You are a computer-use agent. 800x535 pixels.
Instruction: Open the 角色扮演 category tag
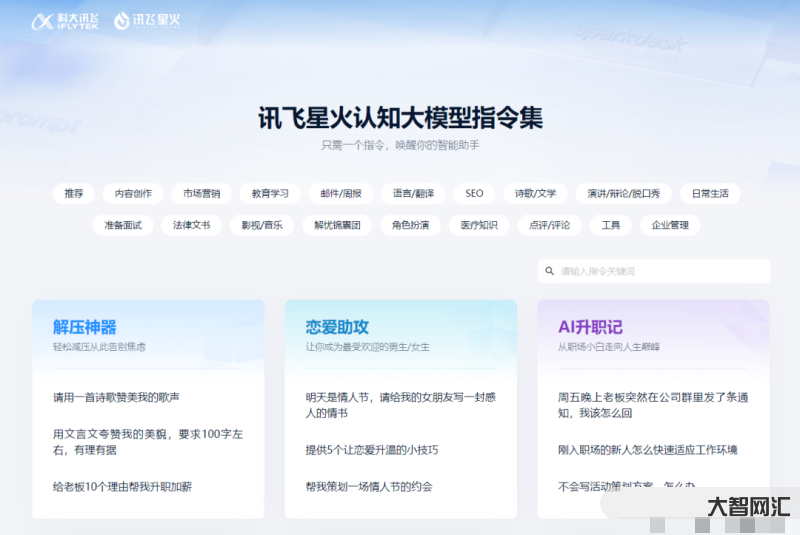tap(410, 225)
